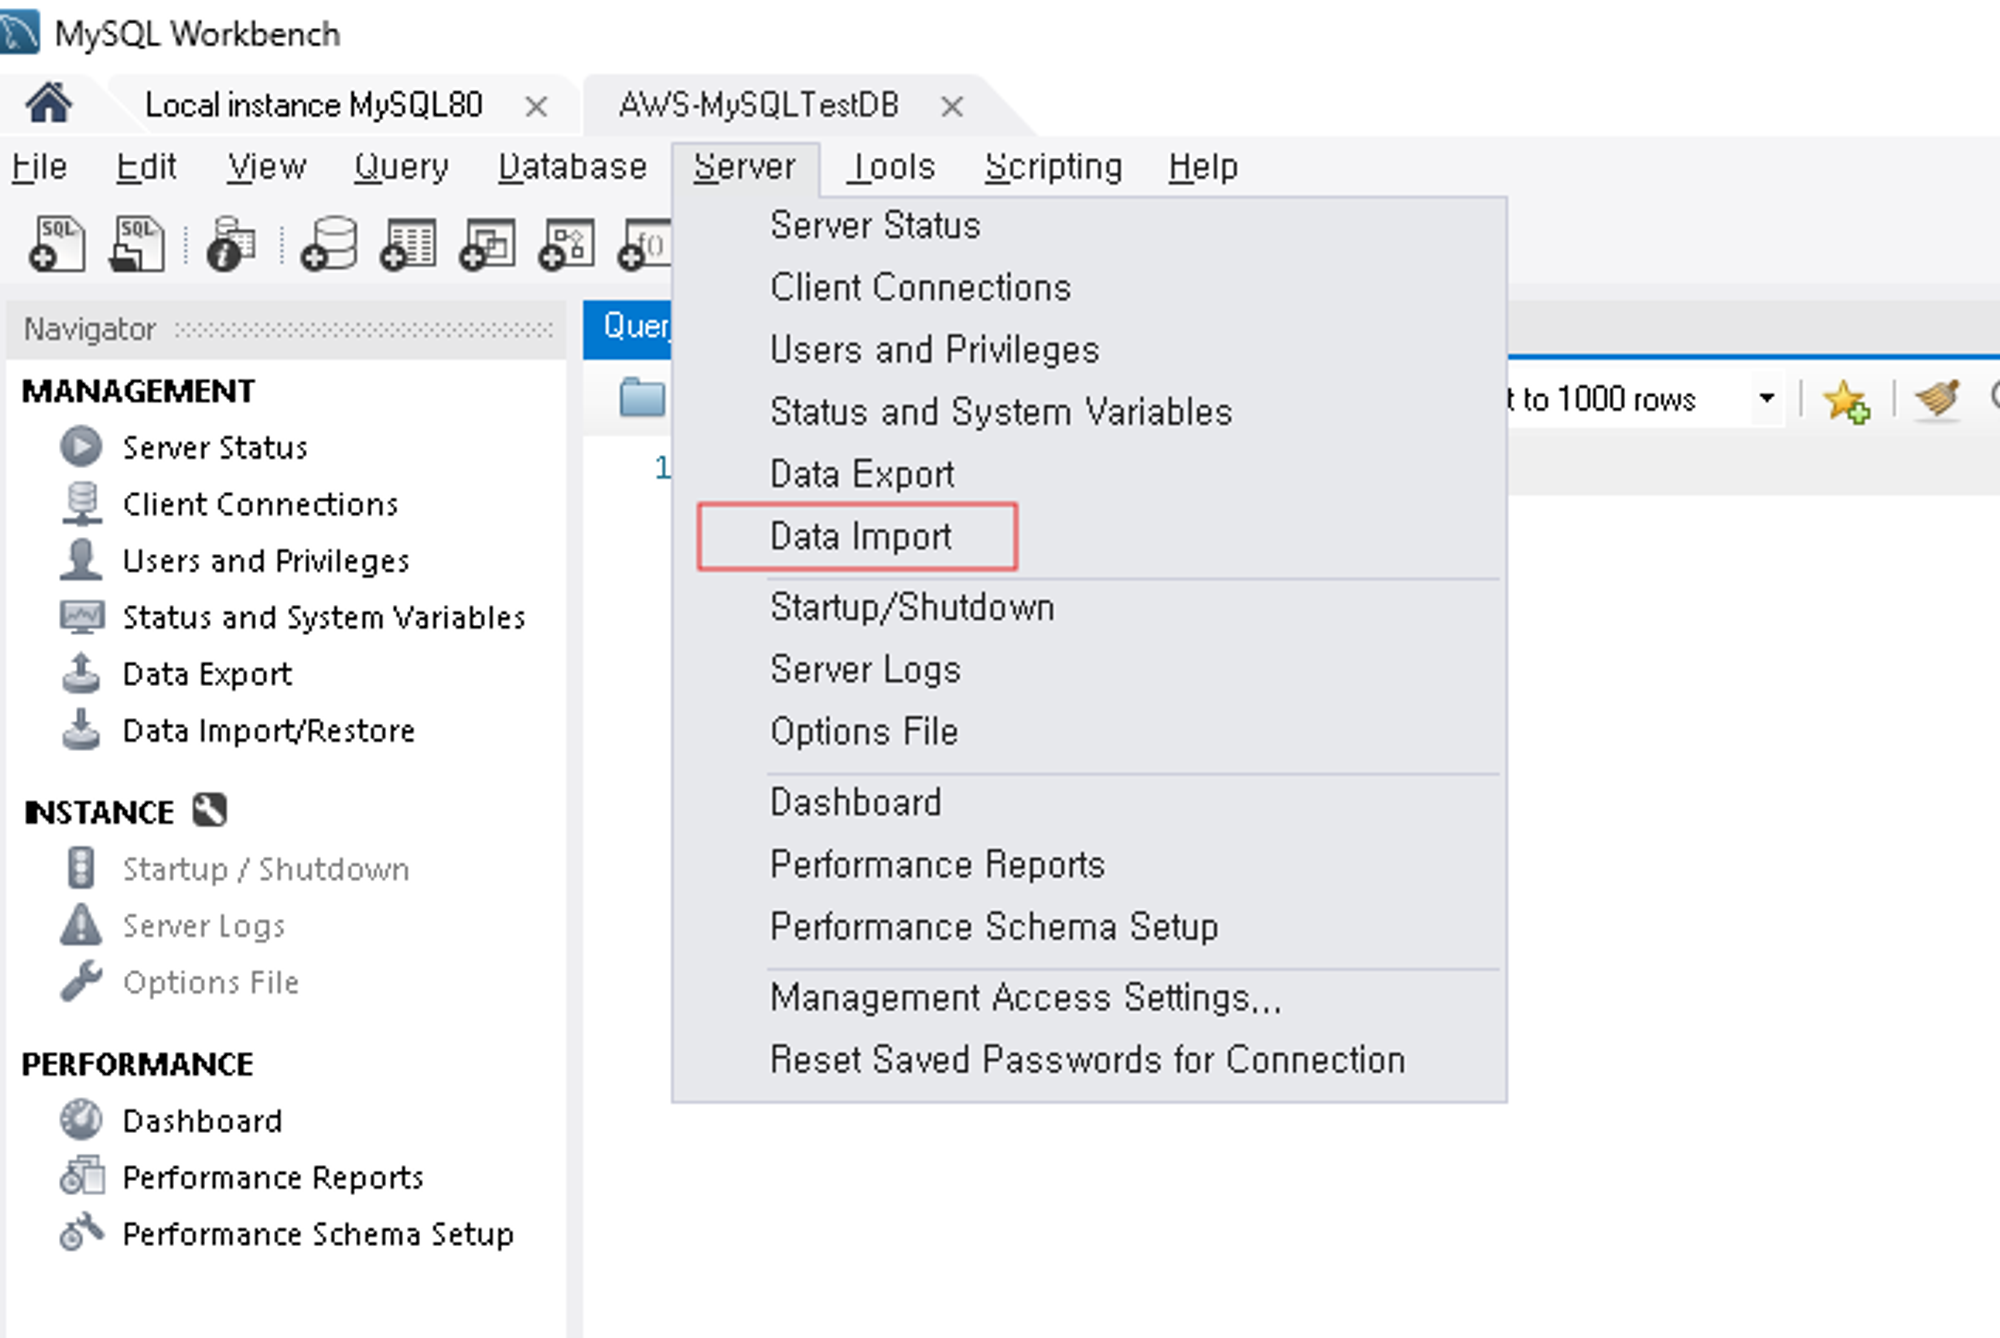This screenshot has height=1338, width=2000.
Task: Open Users and Privileges in Navigator
Action: click(x=265, y=561)
